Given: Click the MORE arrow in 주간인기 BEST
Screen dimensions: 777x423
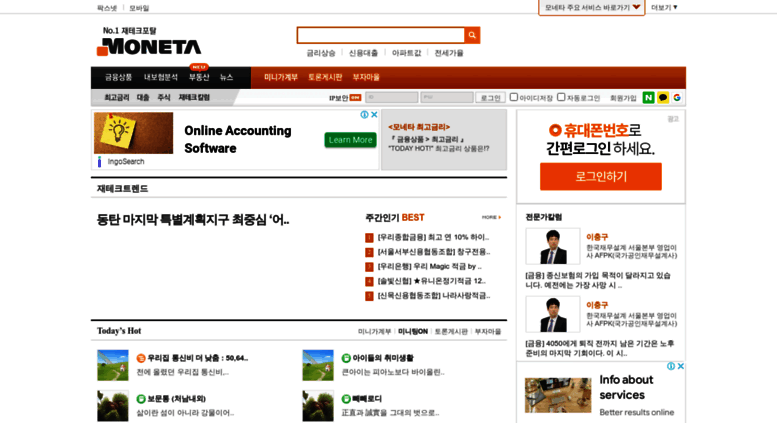Looking at the screenshot, I should (x=491, y=217).
